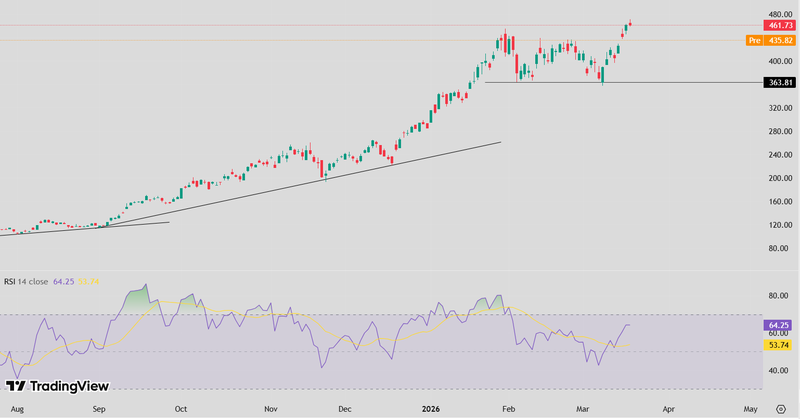Viewport: 800px width, 419px height.
Task: Click the Apr label on time axis
Action: point(669,409)
